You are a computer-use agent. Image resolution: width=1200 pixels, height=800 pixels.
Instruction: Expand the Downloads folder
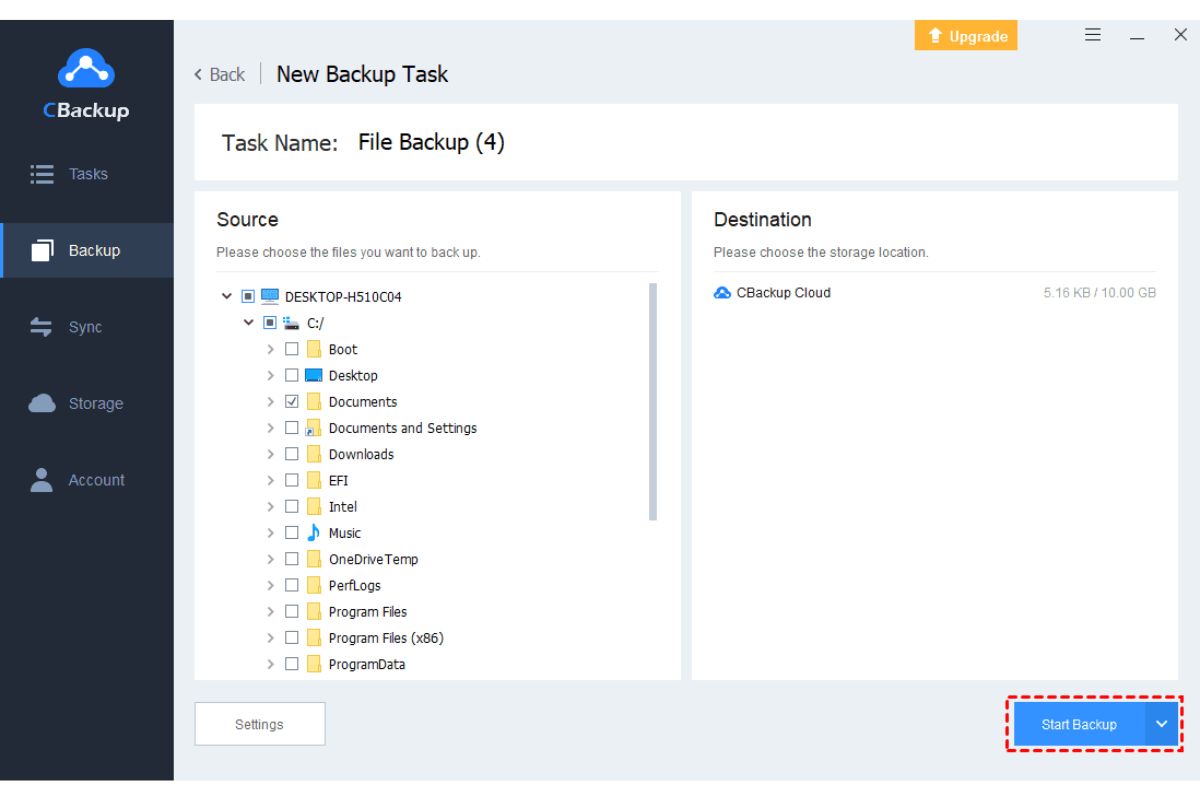coord(270,454)
